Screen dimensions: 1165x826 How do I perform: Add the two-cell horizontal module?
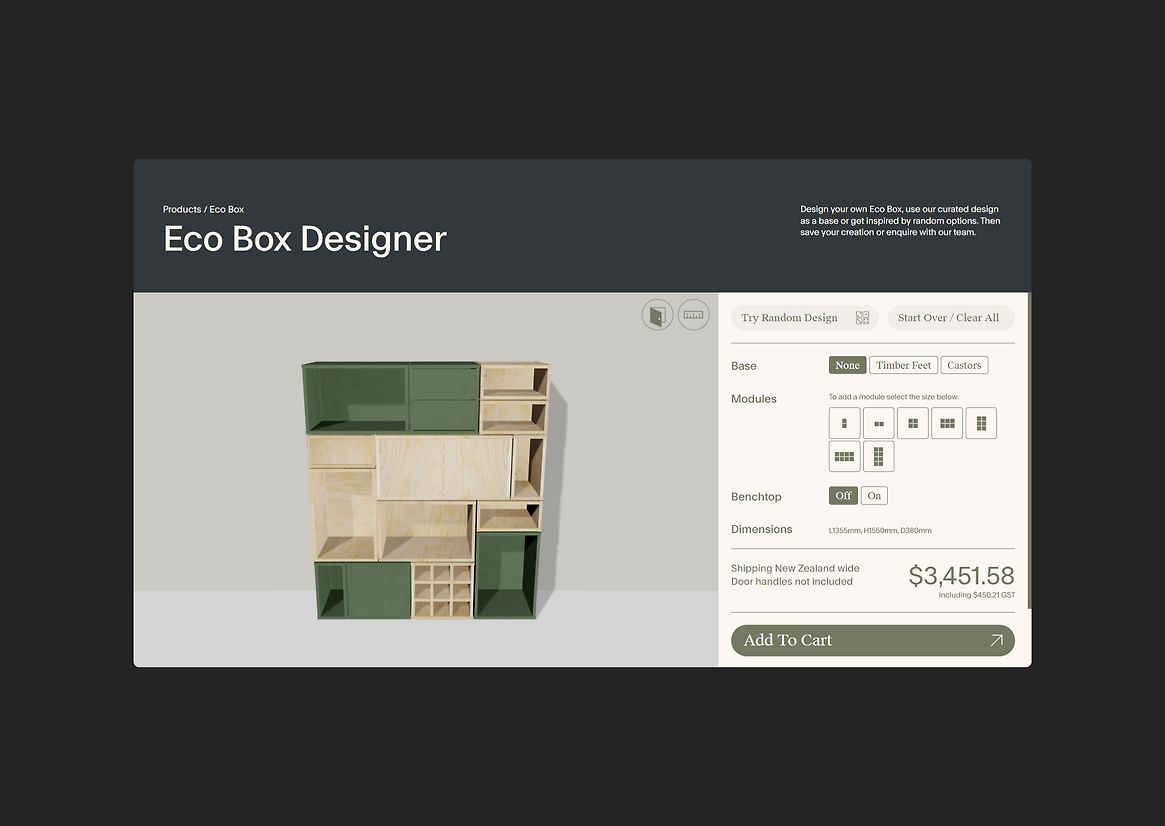[x=878, y=423]
